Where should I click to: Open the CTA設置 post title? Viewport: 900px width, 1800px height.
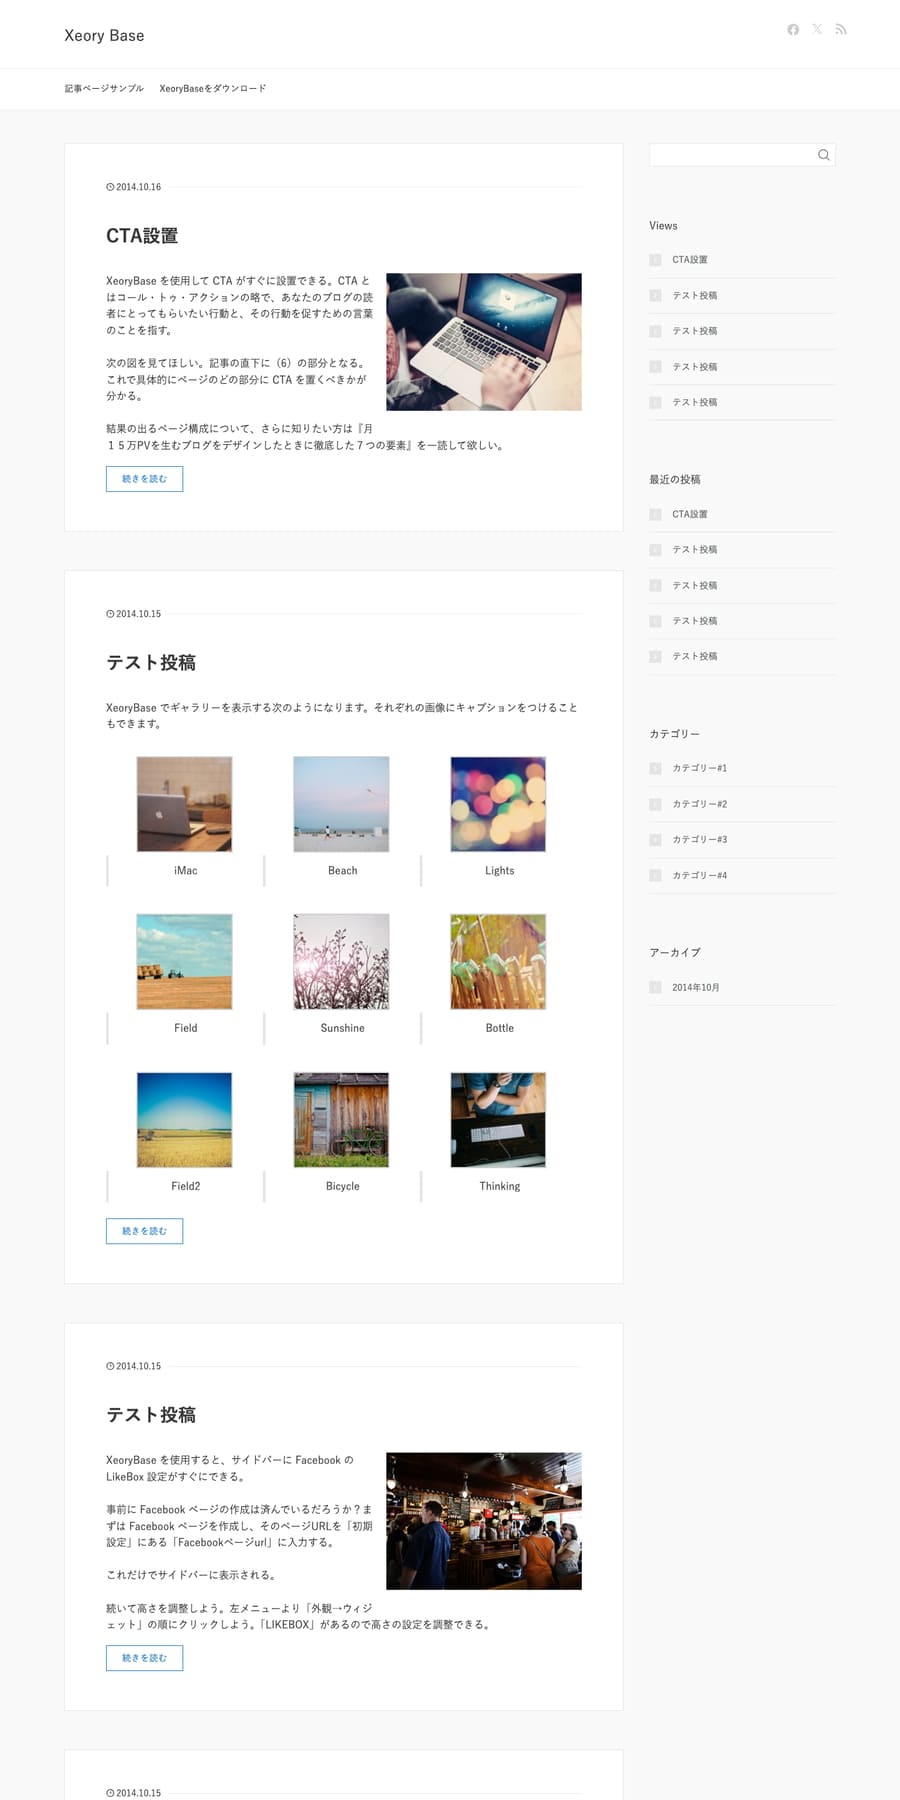142,236
